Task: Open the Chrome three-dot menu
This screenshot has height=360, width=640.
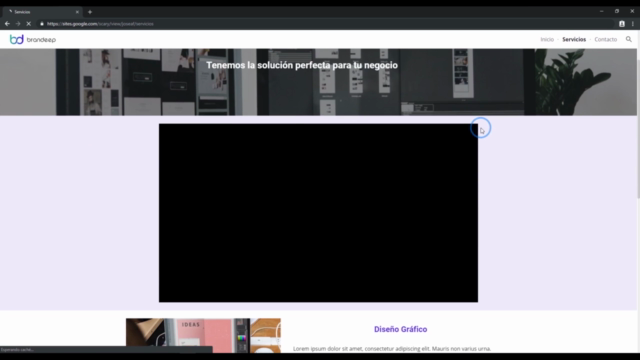Action: (633, 24)
